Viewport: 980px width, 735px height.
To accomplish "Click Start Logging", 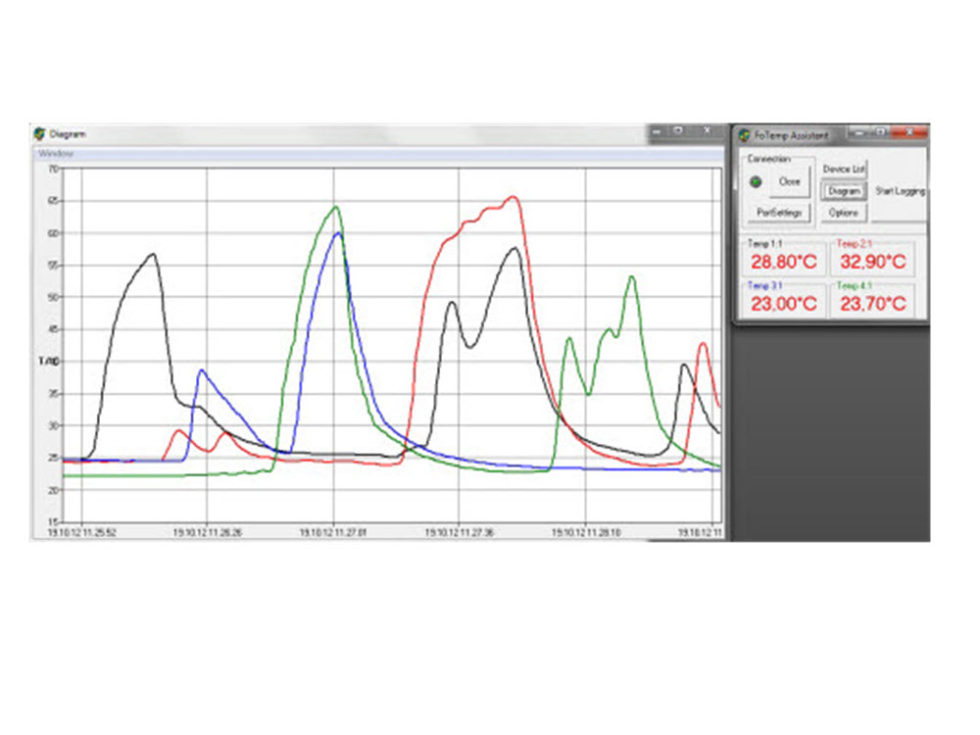I will click(900, 191).
